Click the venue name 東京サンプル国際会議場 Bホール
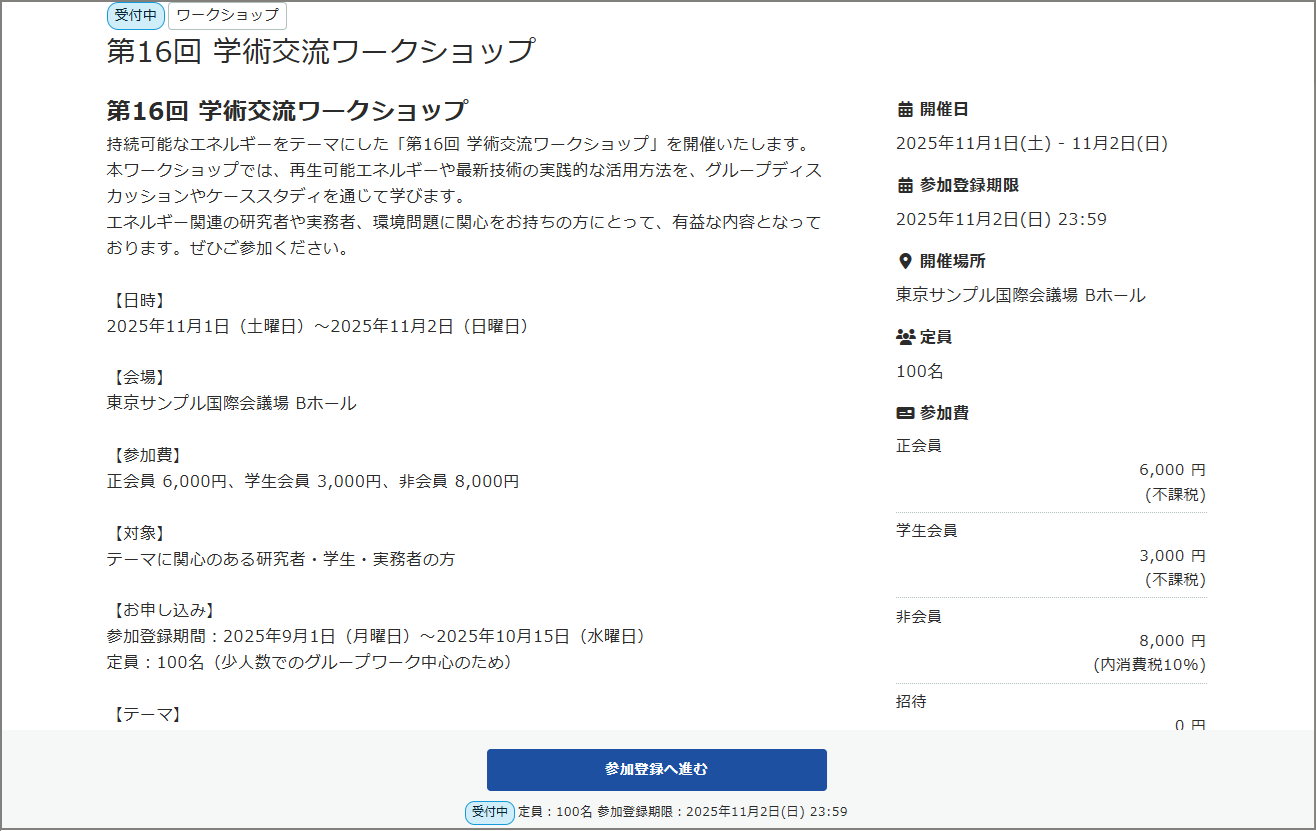This screenshot has width=1316, height=831. tap(1022, 295)
